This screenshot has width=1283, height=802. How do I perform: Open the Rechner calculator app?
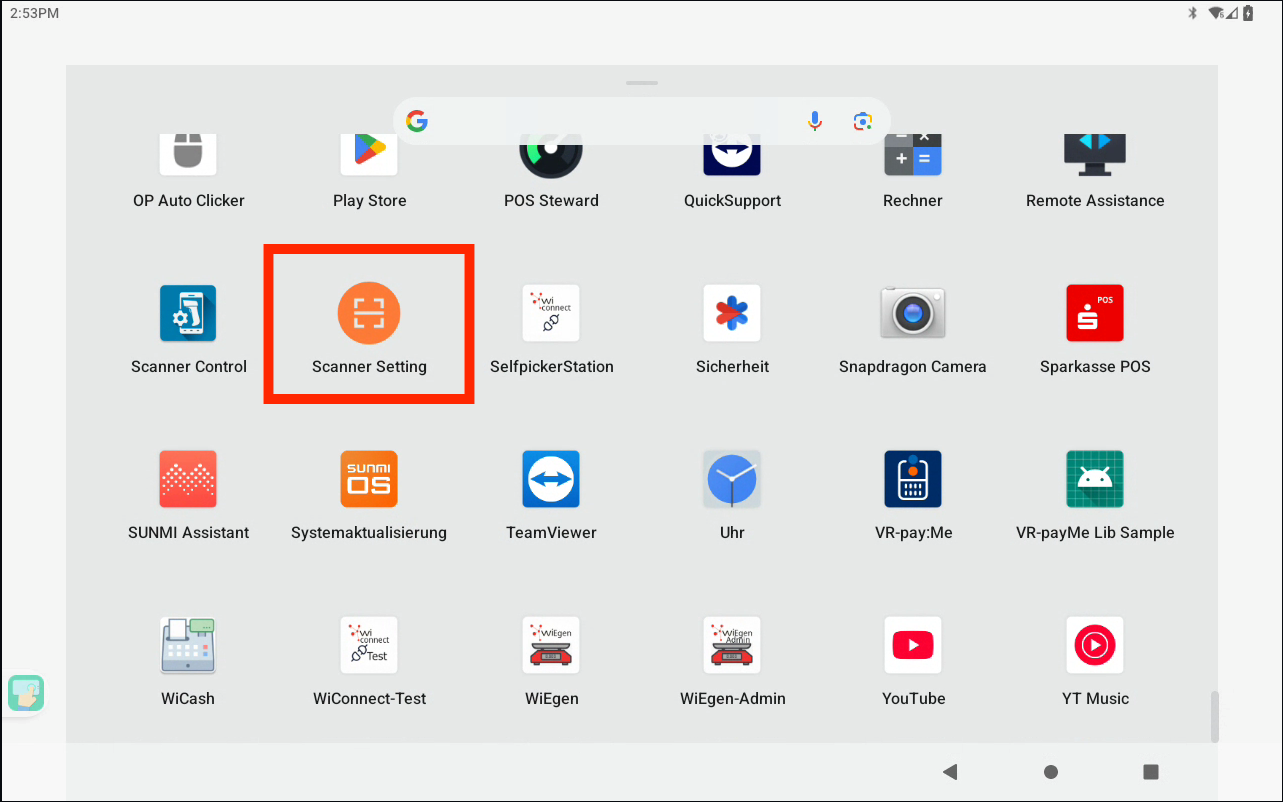(x=913, y=155)
